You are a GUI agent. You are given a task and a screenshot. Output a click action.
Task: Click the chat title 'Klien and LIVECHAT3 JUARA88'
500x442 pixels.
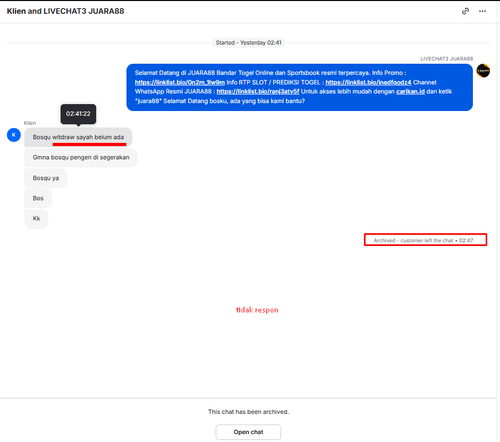click(x=66, y=11)
